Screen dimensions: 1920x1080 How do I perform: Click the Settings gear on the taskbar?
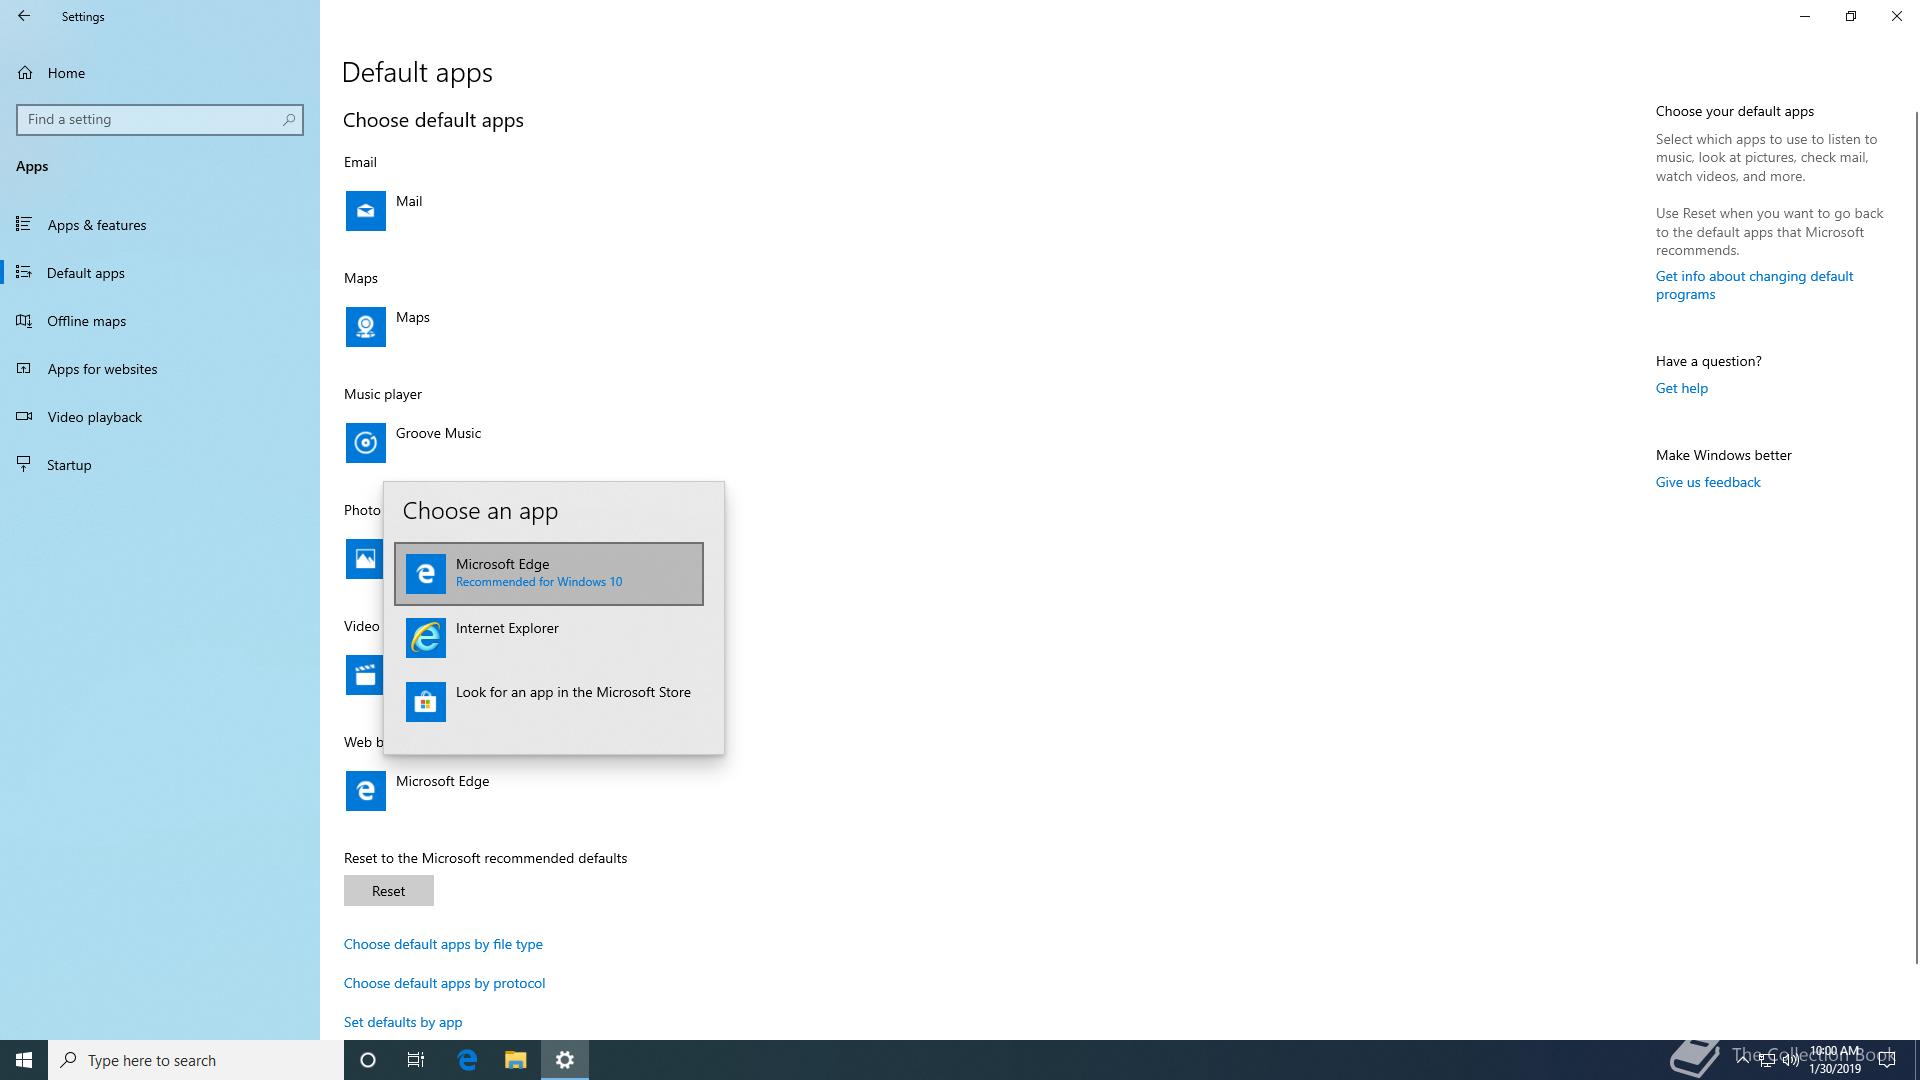[565, 1060]
